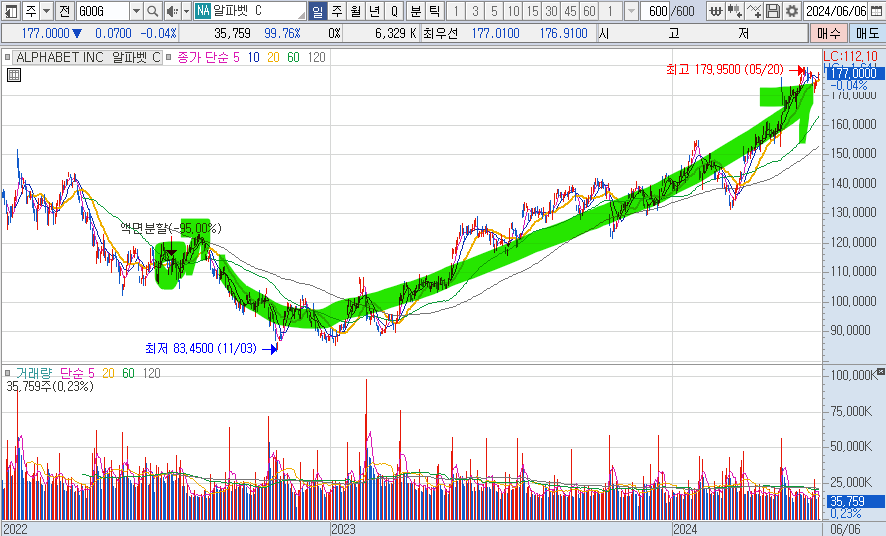Click the GOOG ticker input field

(x=103, y=11)
